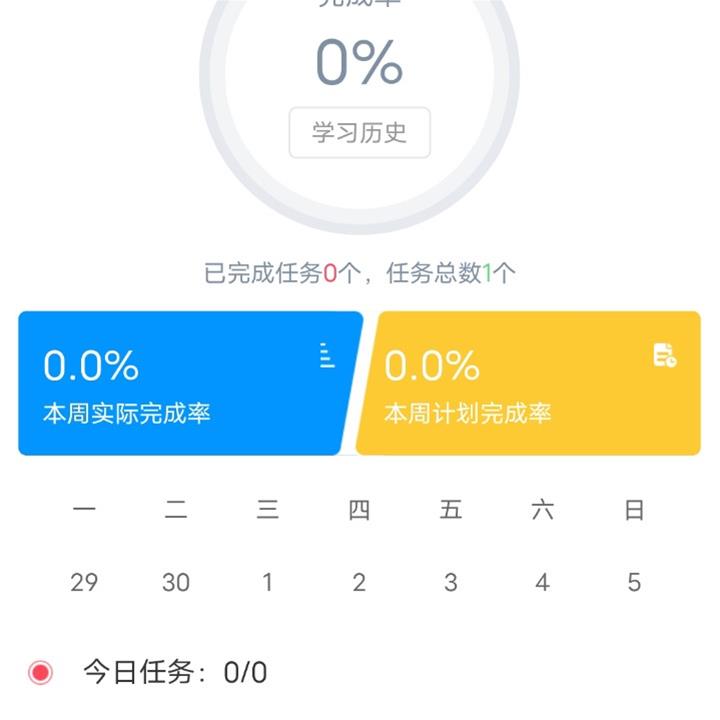Select date 4 in the week calendar
Image resolution: width=720 pixels, height=720 pixels.
pos(543,582)
